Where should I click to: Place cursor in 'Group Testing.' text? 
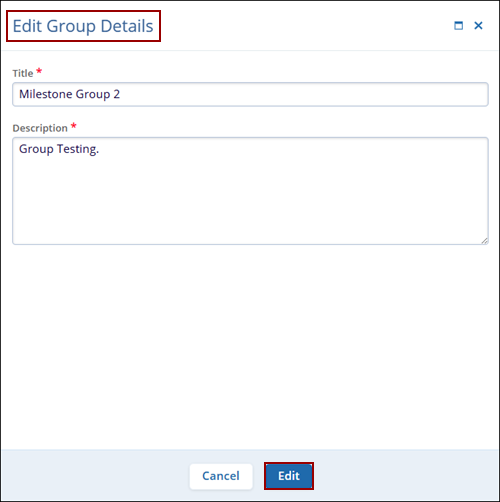pos(59,149)
